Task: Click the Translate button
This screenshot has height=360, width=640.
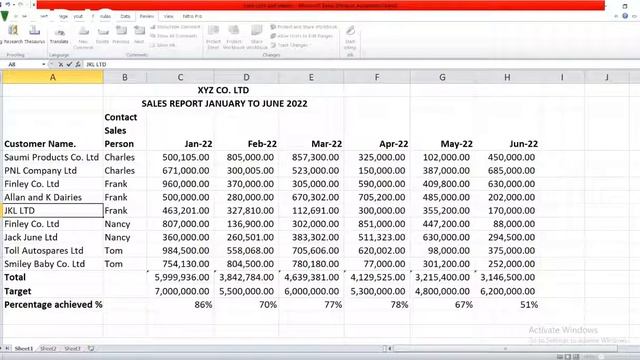Action: tap(59, 35)
